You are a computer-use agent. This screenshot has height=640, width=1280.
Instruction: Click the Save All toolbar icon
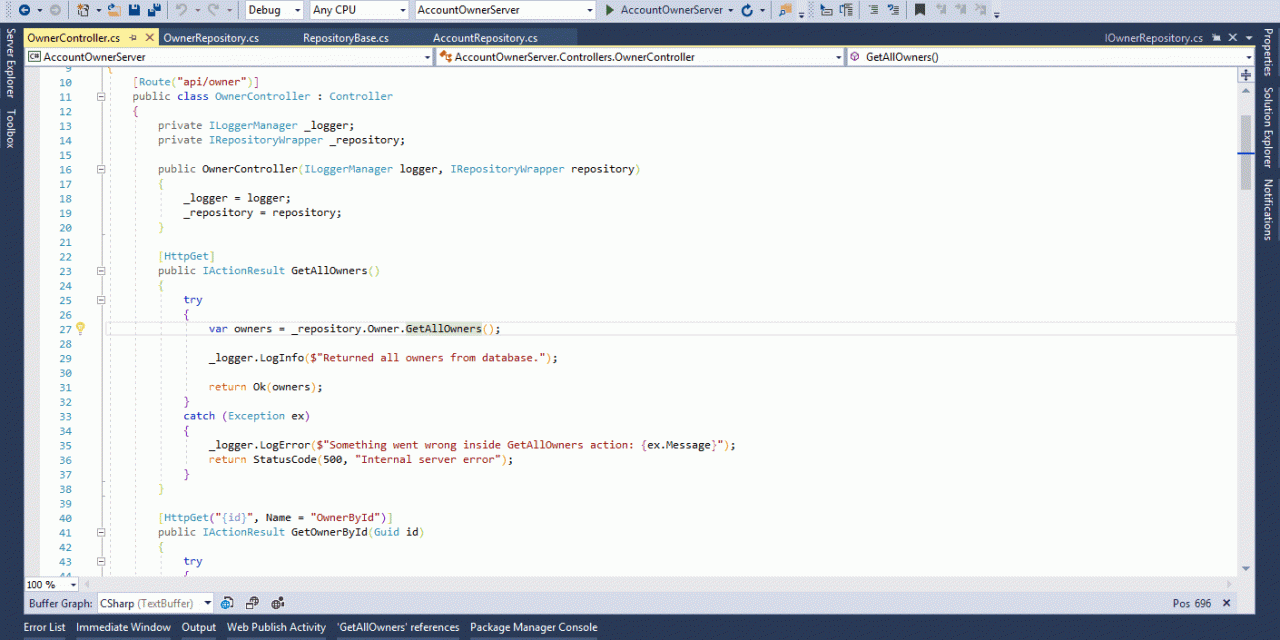[153, 10]
